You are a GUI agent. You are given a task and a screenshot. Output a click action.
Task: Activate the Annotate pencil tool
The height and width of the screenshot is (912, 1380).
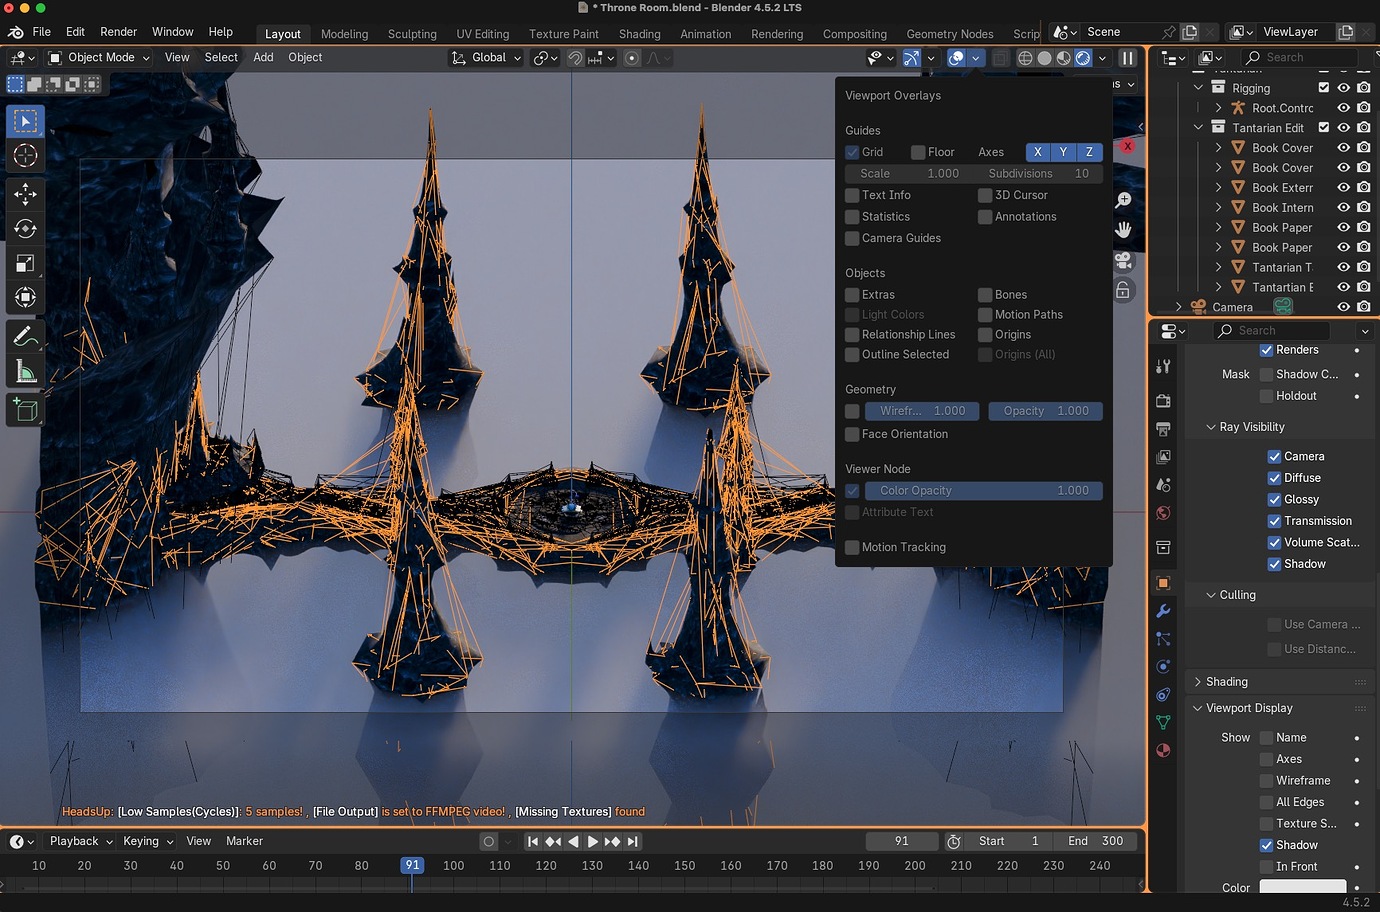[26, 337]
